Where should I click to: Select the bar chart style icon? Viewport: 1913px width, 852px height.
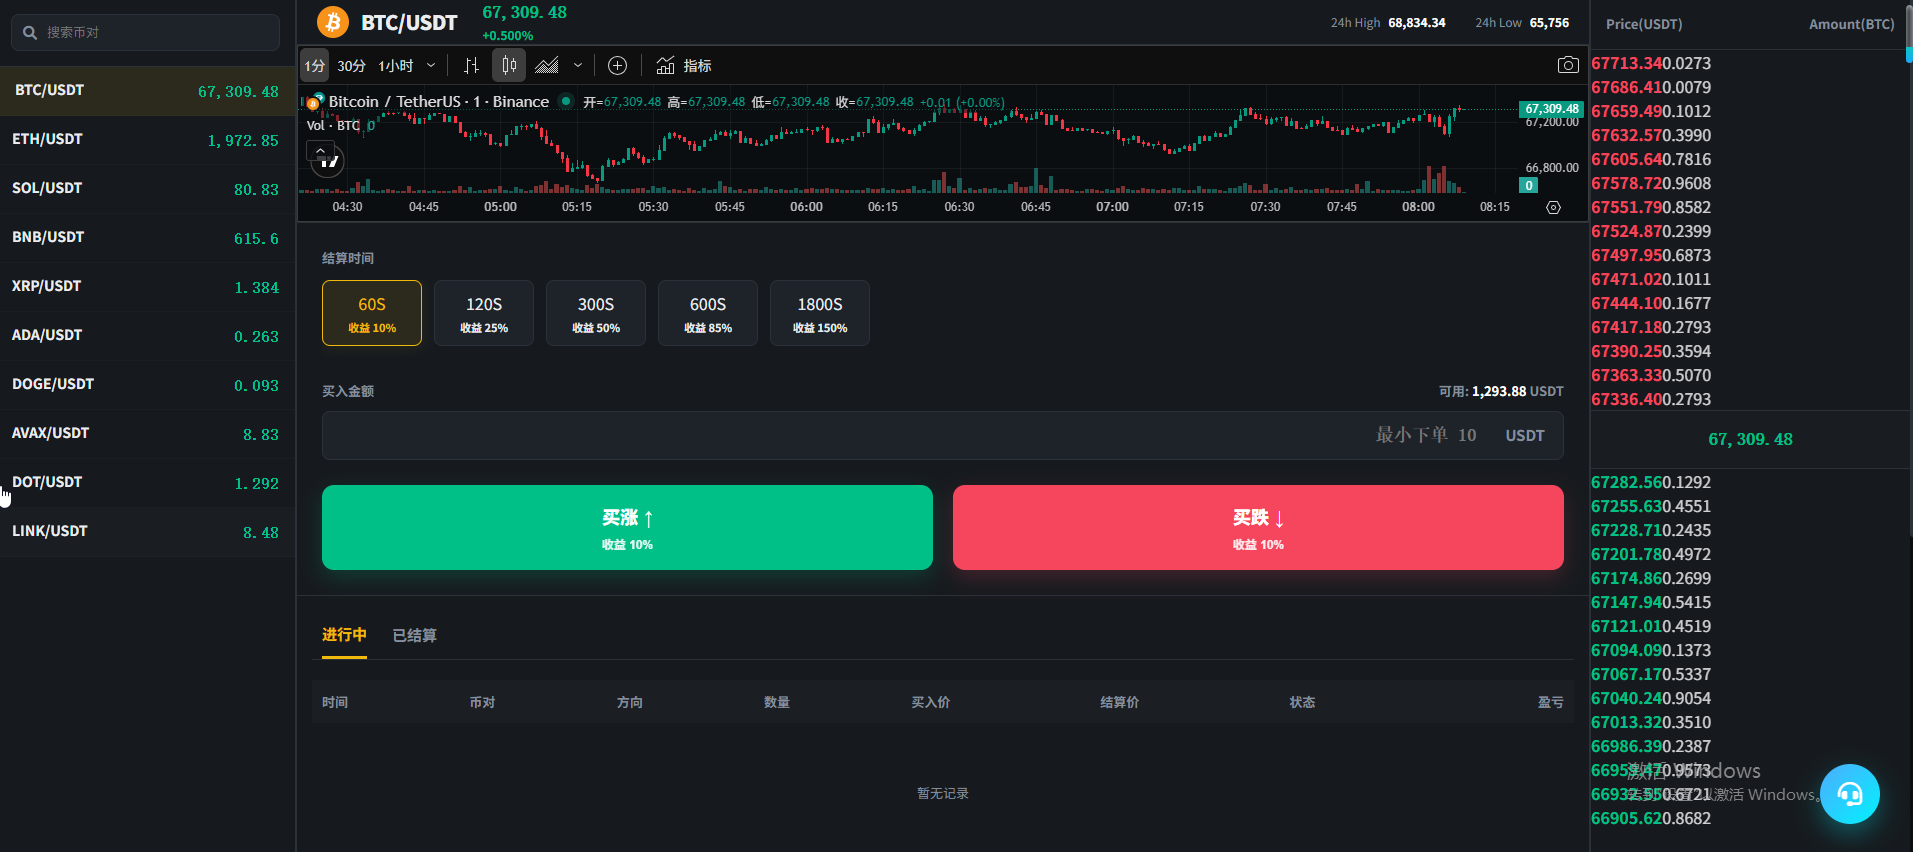pyautogui.click(x=471, y=66)
